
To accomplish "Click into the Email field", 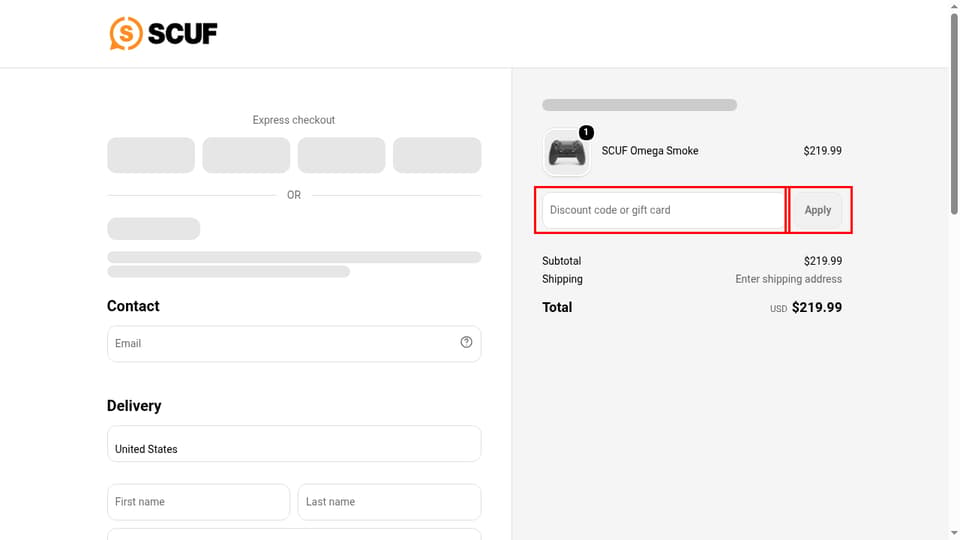I will 294,343.
